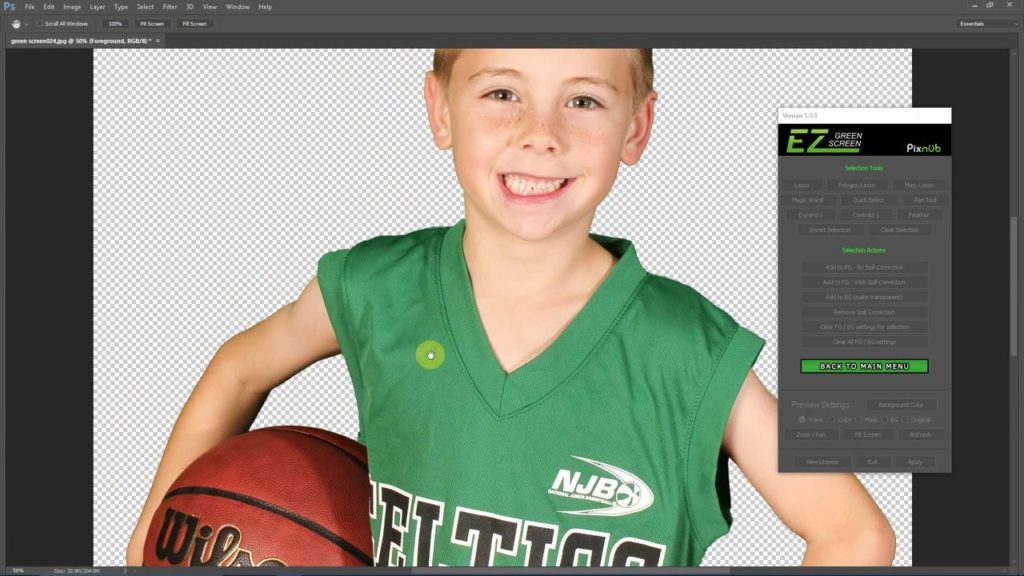Open the View menu

point(210,7)
